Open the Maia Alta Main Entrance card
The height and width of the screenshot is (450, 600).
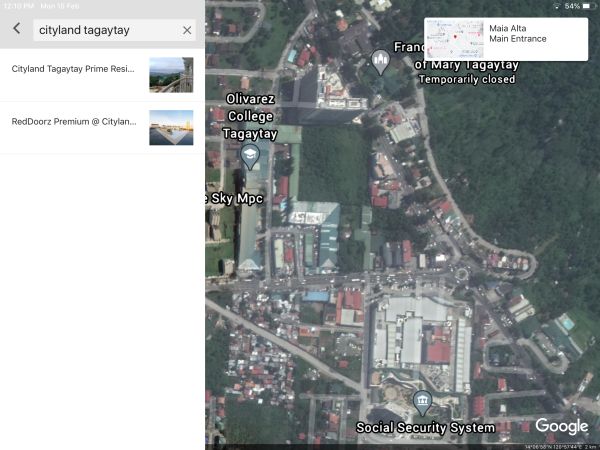506,39
